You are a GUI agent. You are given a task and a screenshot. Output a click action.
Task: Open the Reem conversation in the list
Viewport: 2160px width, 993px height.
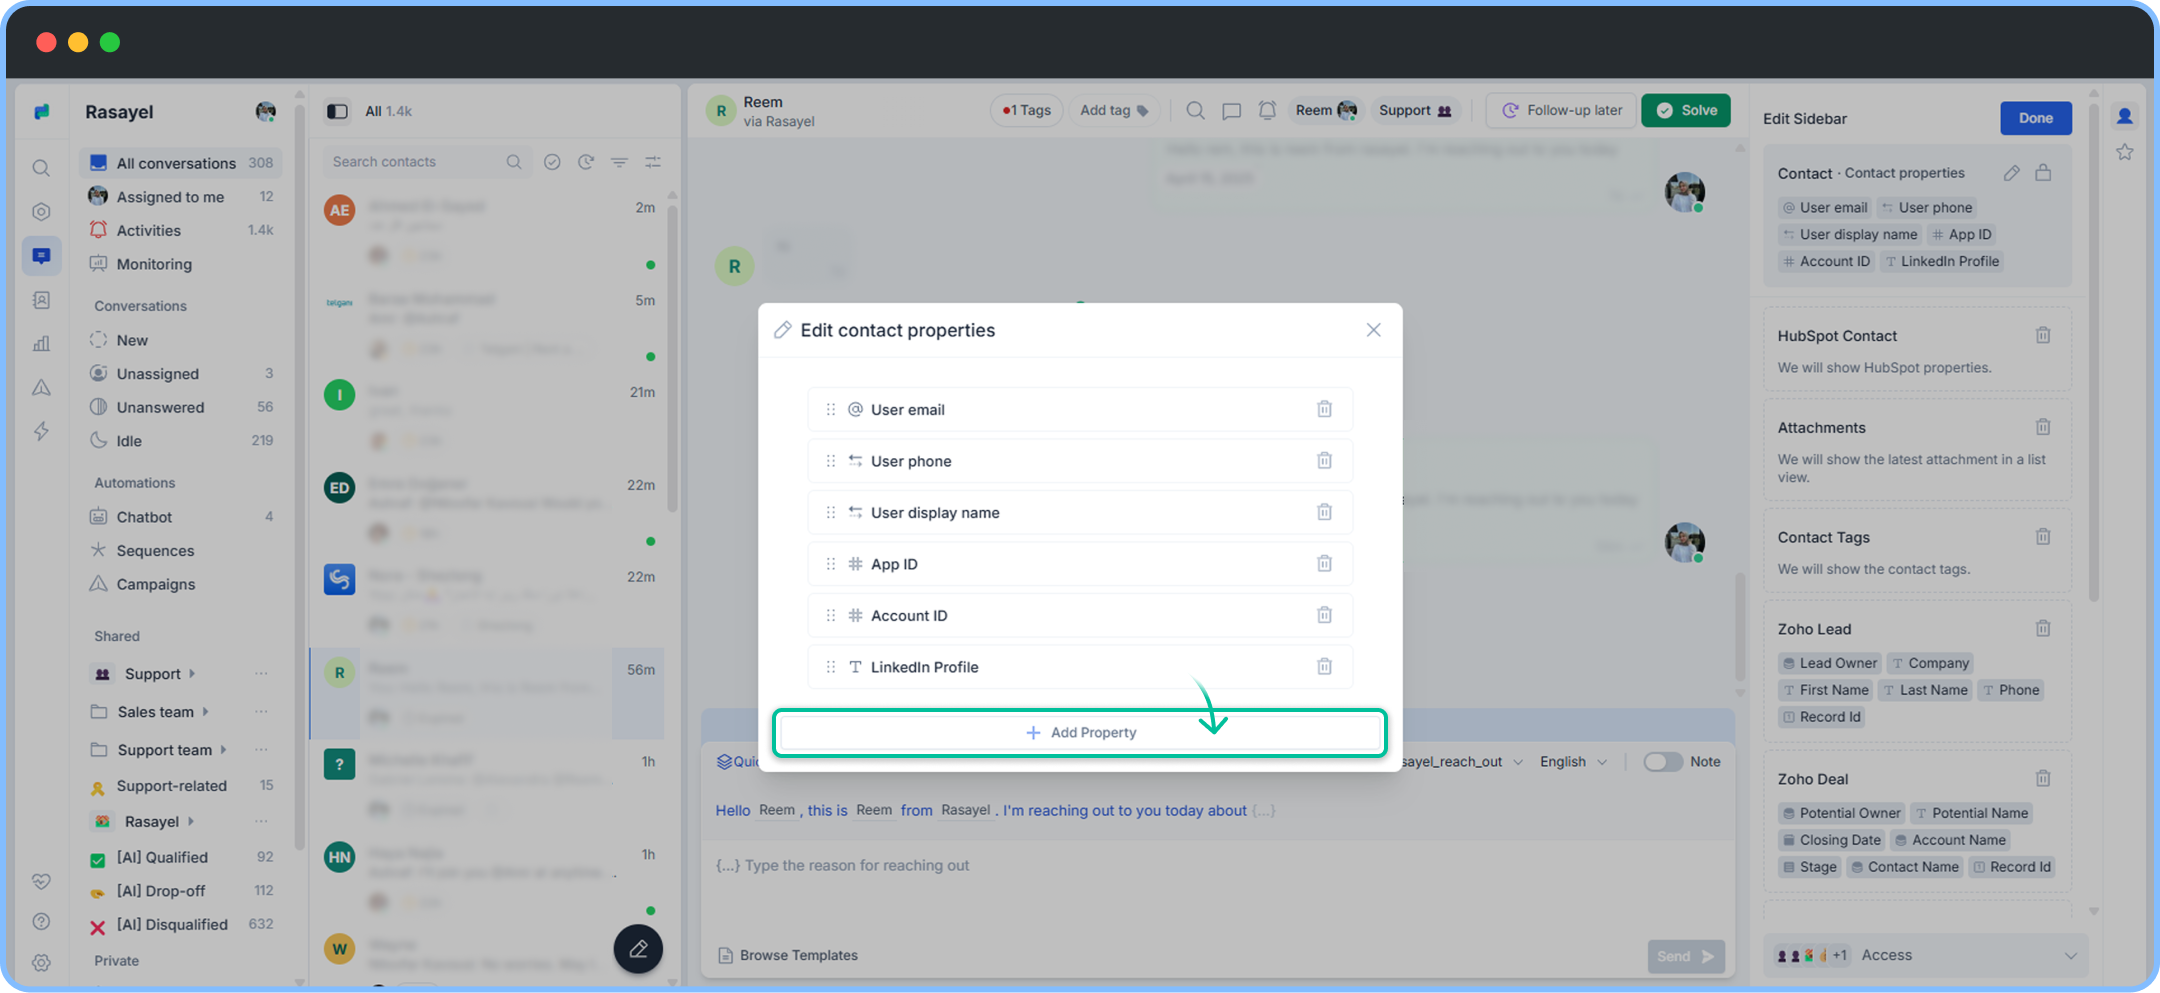(x=487, y=692)
